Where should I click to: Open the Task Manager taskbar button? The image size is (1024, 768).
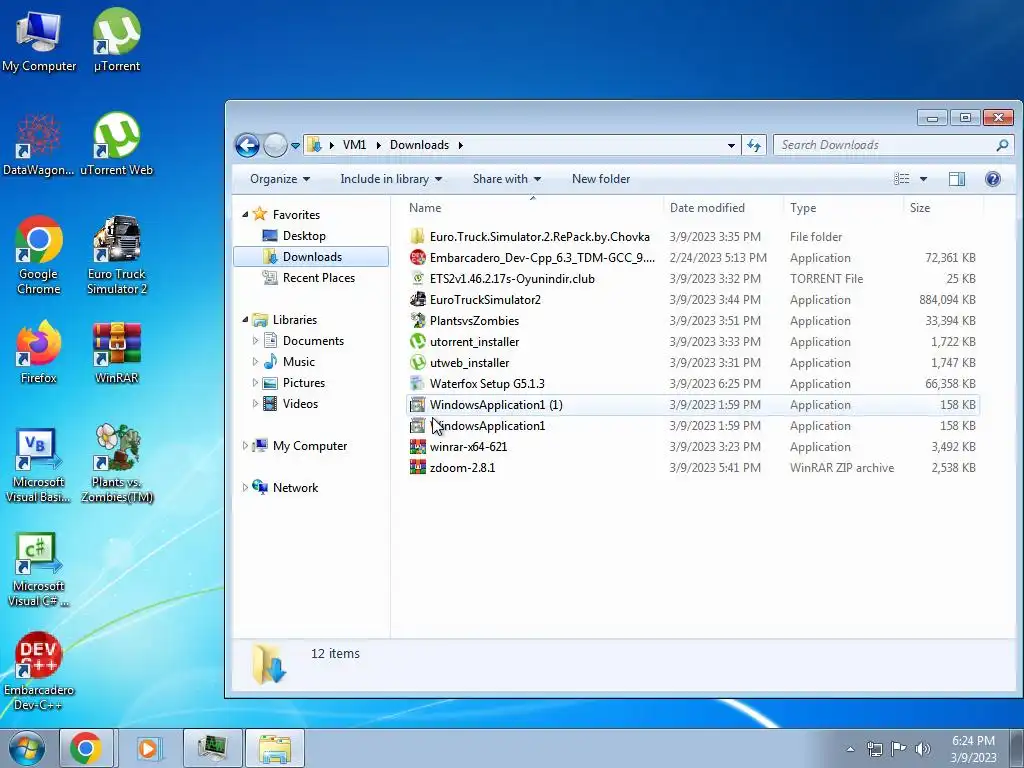(212, 748)
